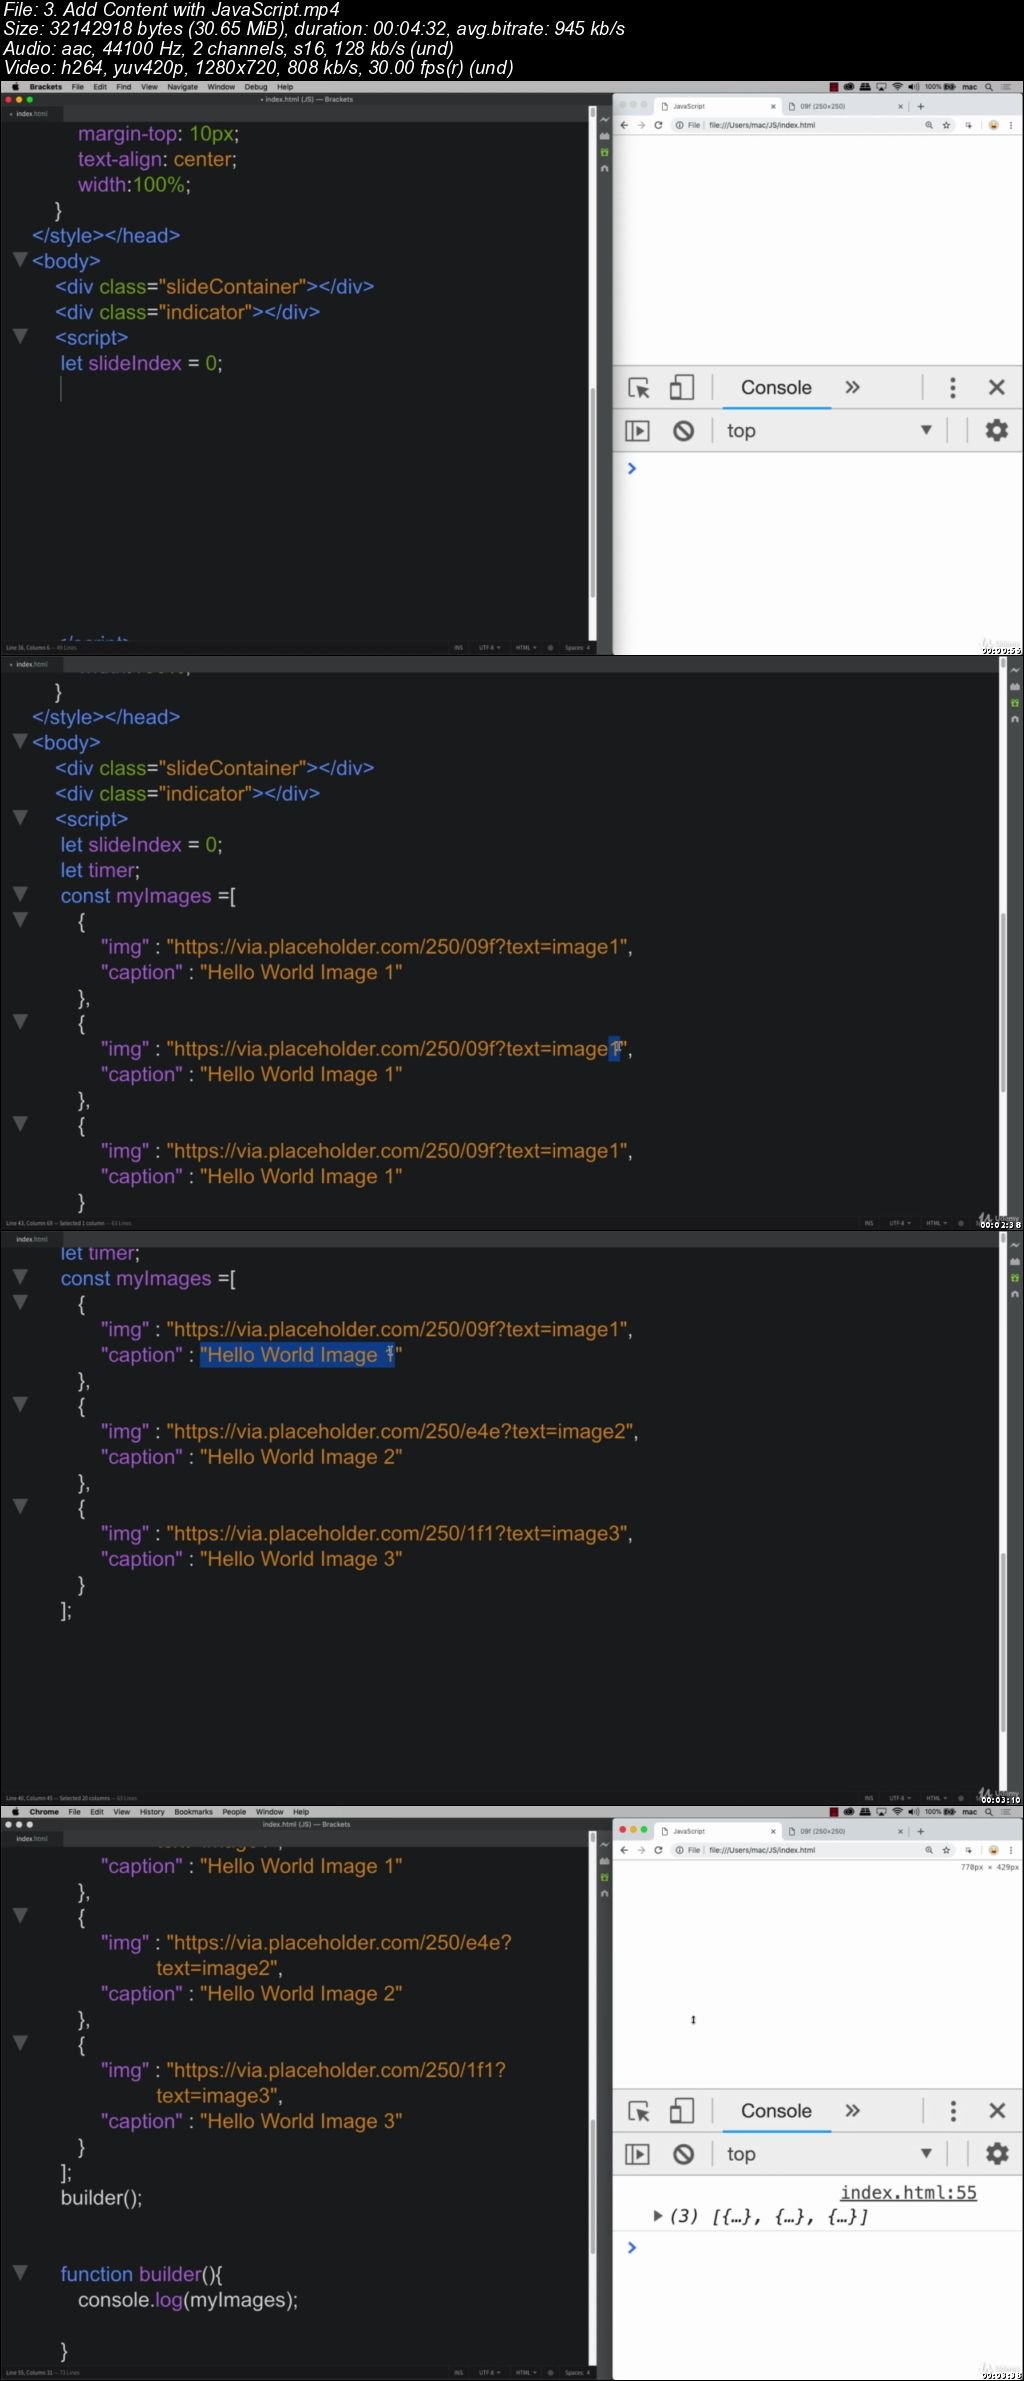The height and width of the screenshot is (2381, 1024).
Task: Reload page in bottom frame Chrome window
Action: [x=658, y=1850]
